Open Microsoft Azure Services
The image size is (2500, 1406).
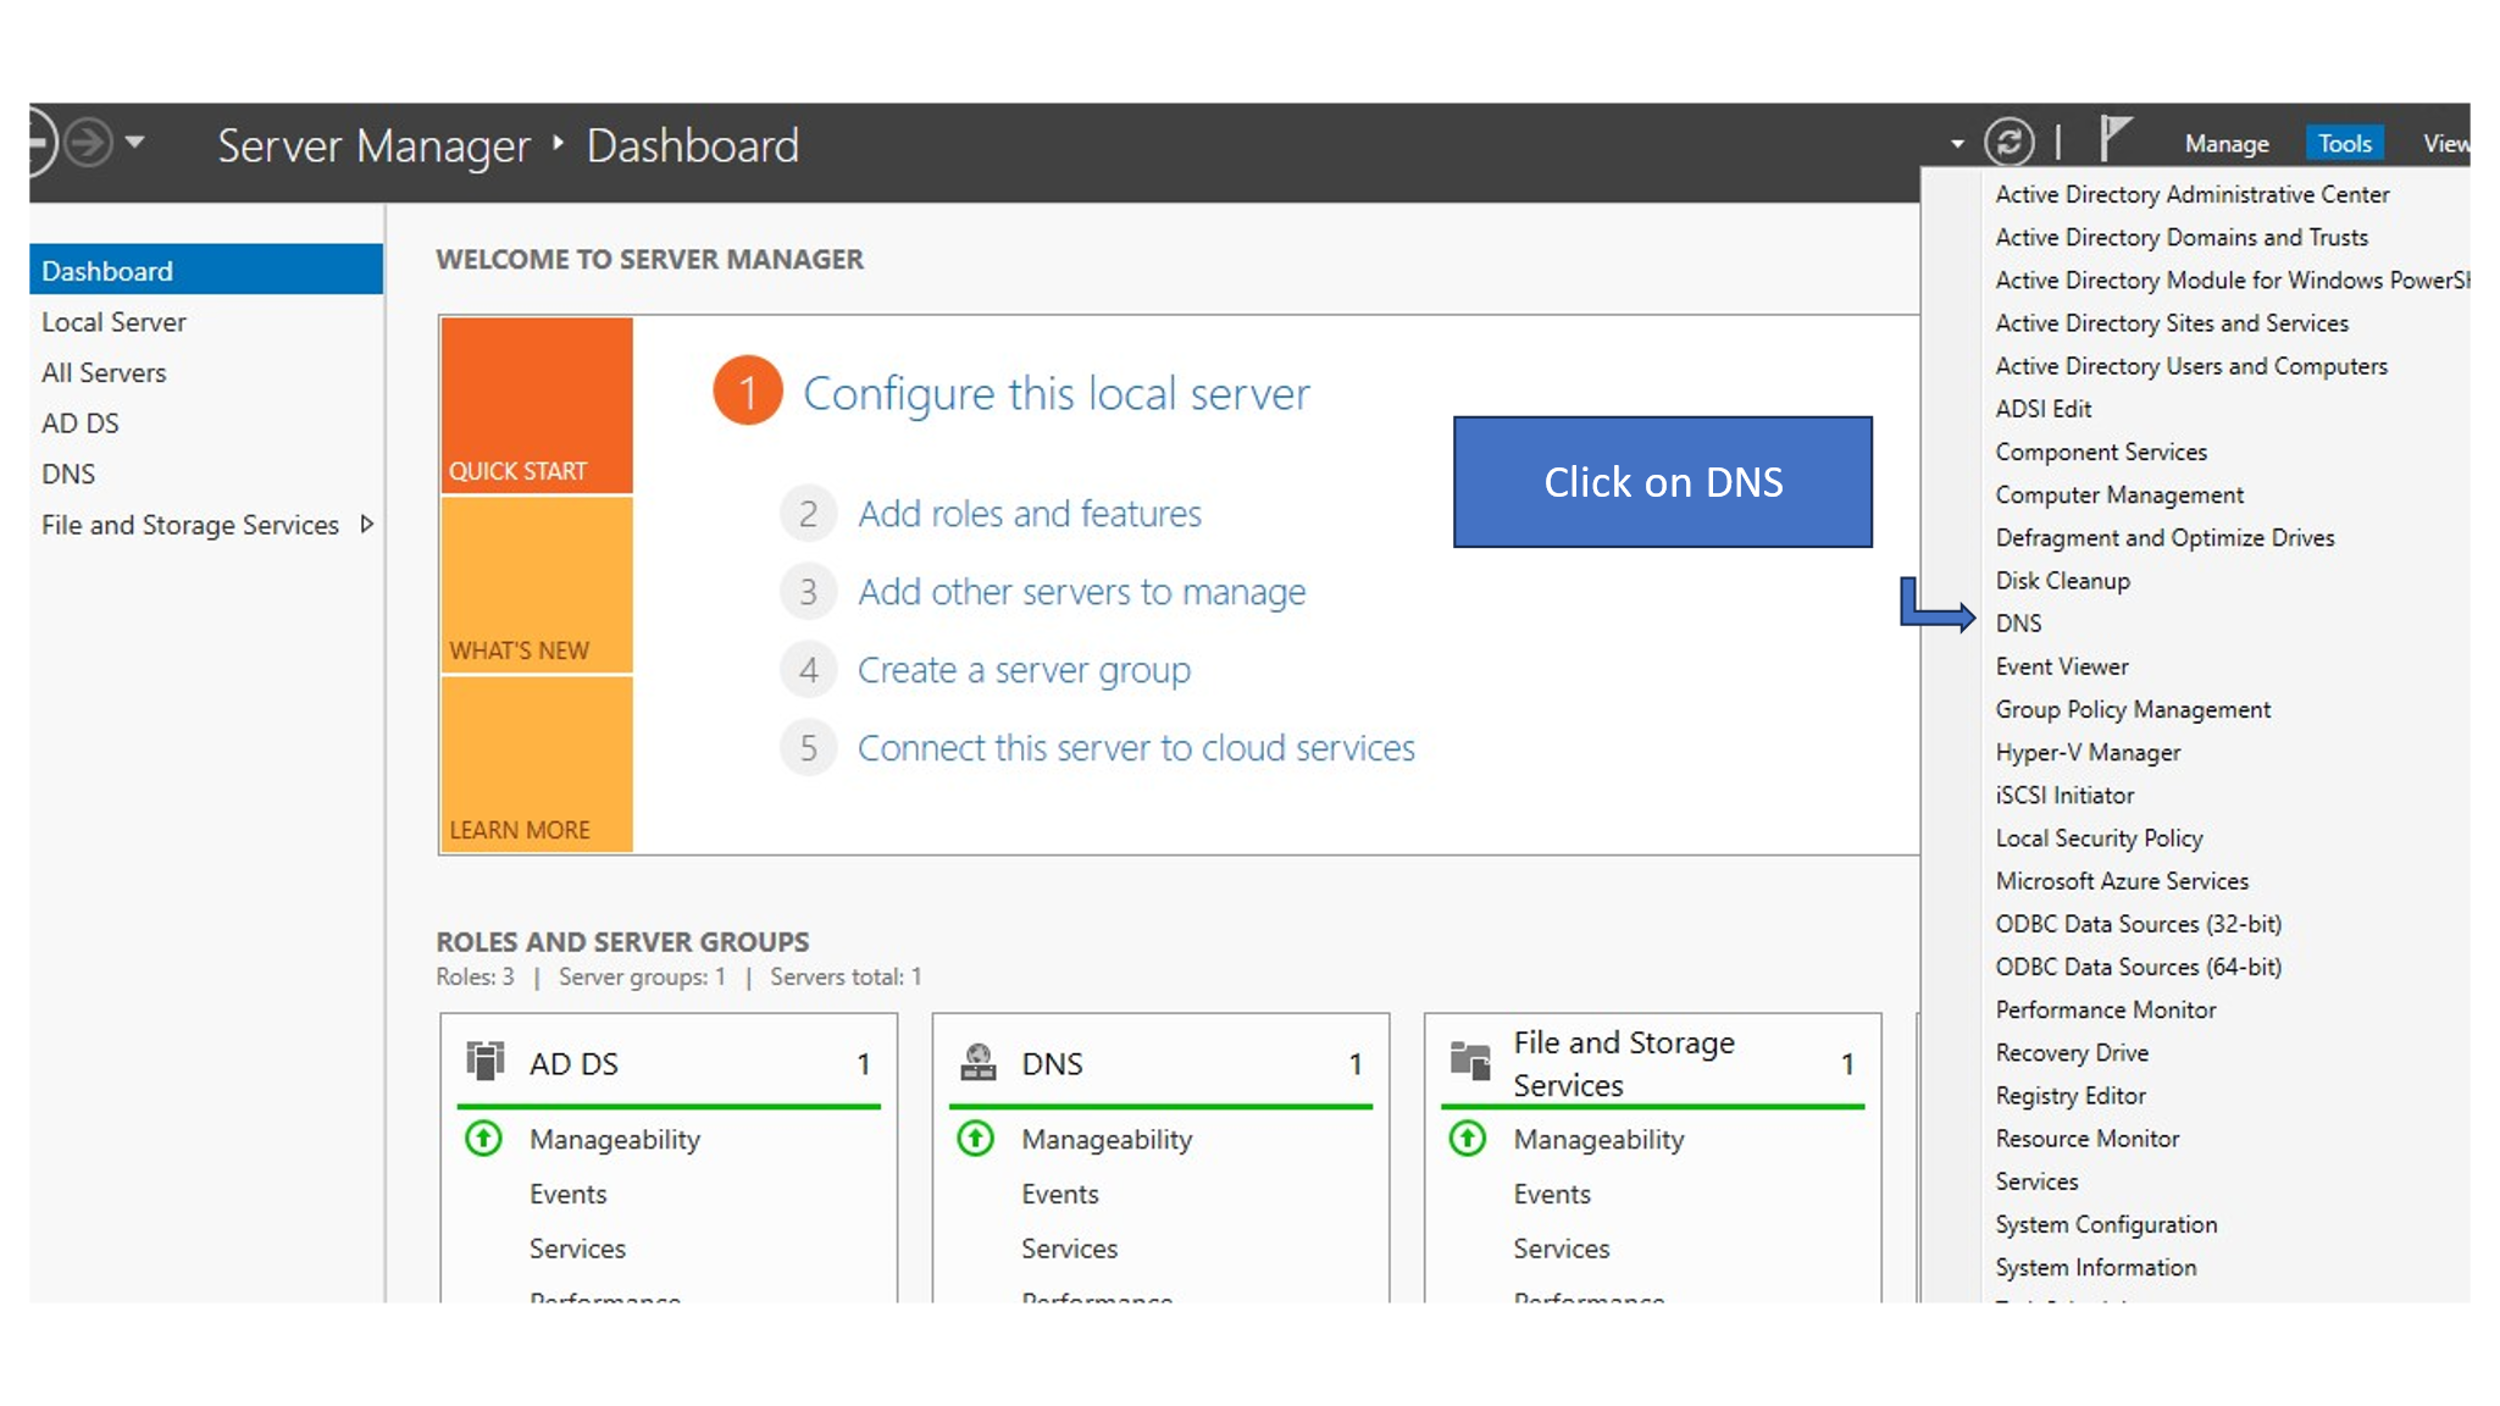pos(2121,881)
